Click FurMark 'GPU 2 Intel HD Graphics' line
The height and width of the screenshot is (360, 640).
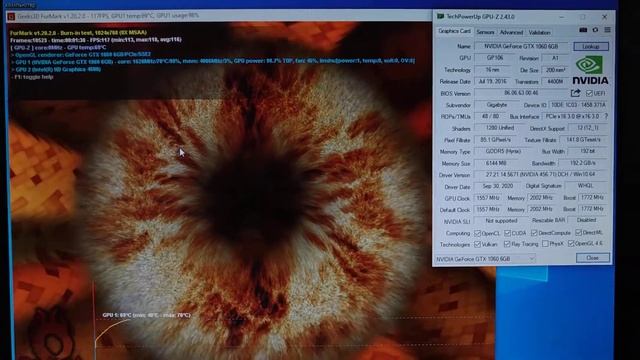pos(56,69)
